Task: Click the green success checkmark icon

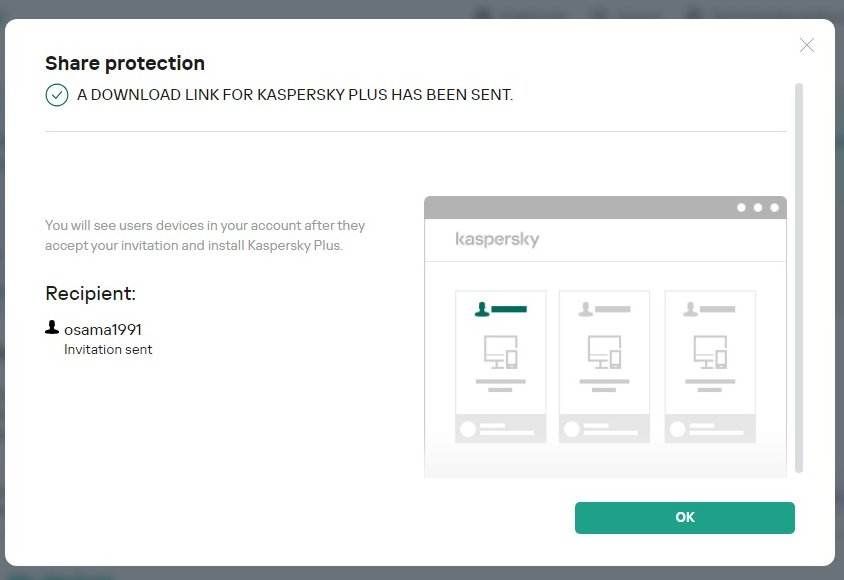Action: [57, 95]
